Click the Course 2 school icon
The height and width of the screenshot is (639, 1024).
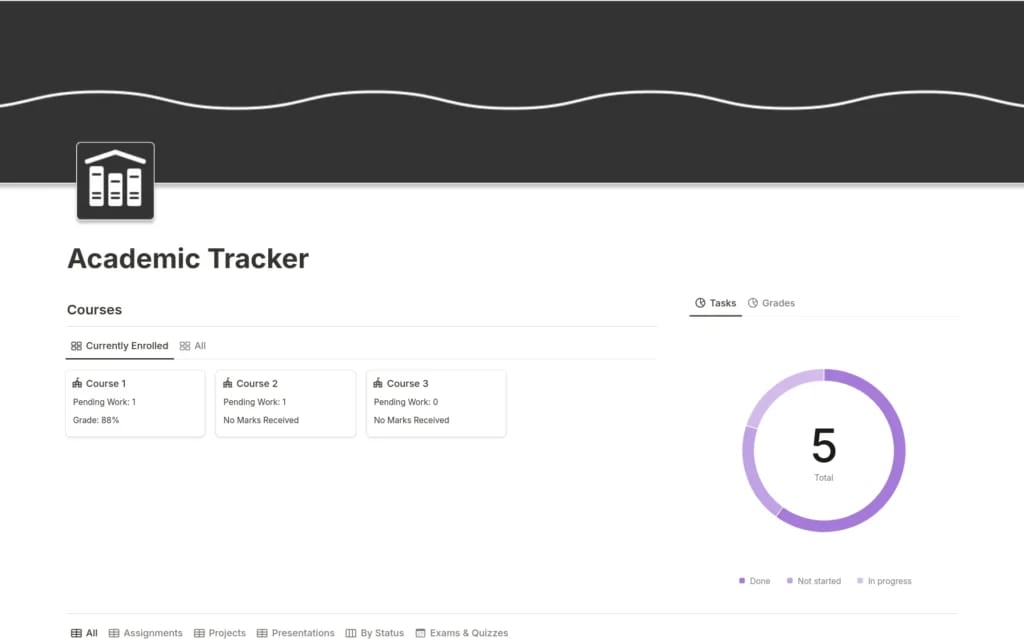pyautogui.click(x=228, y=383)
